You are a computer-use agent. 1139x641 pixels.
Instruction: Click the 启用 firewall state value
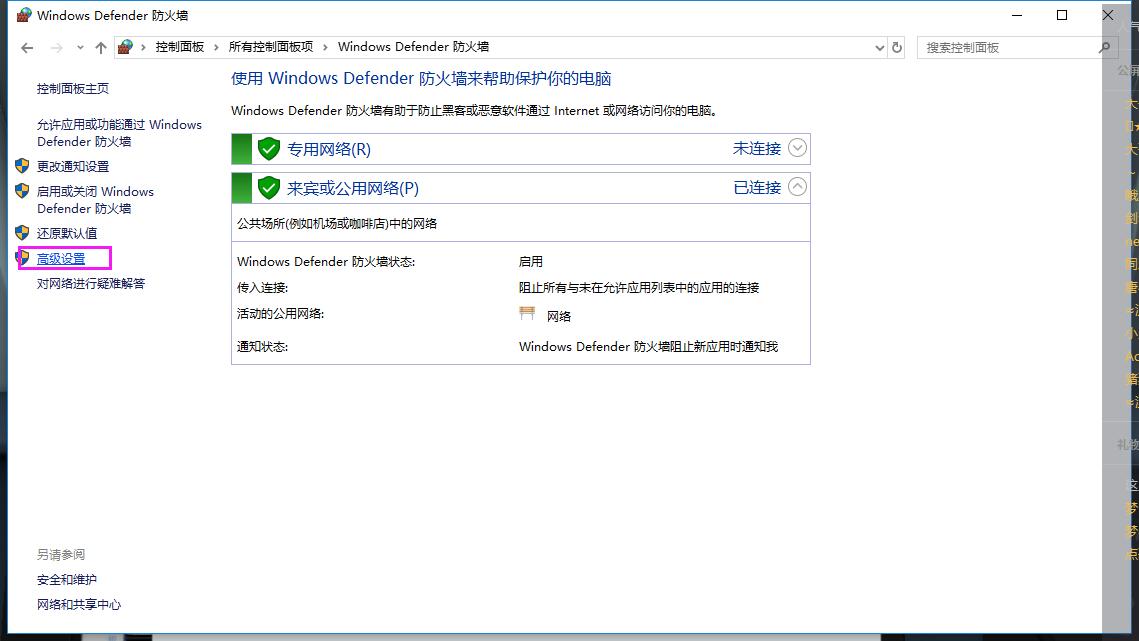[531, 262]
